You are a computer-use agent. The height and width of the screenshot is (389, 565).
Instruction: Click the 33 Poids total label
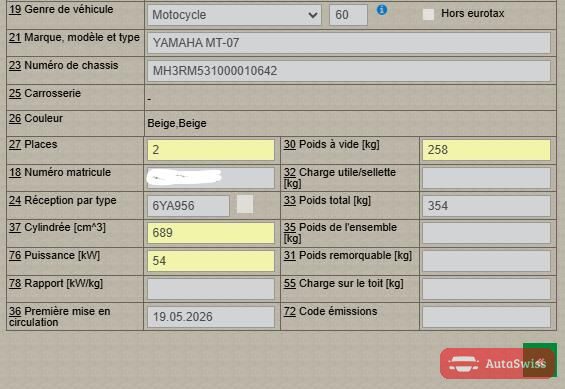coord(327,200)
